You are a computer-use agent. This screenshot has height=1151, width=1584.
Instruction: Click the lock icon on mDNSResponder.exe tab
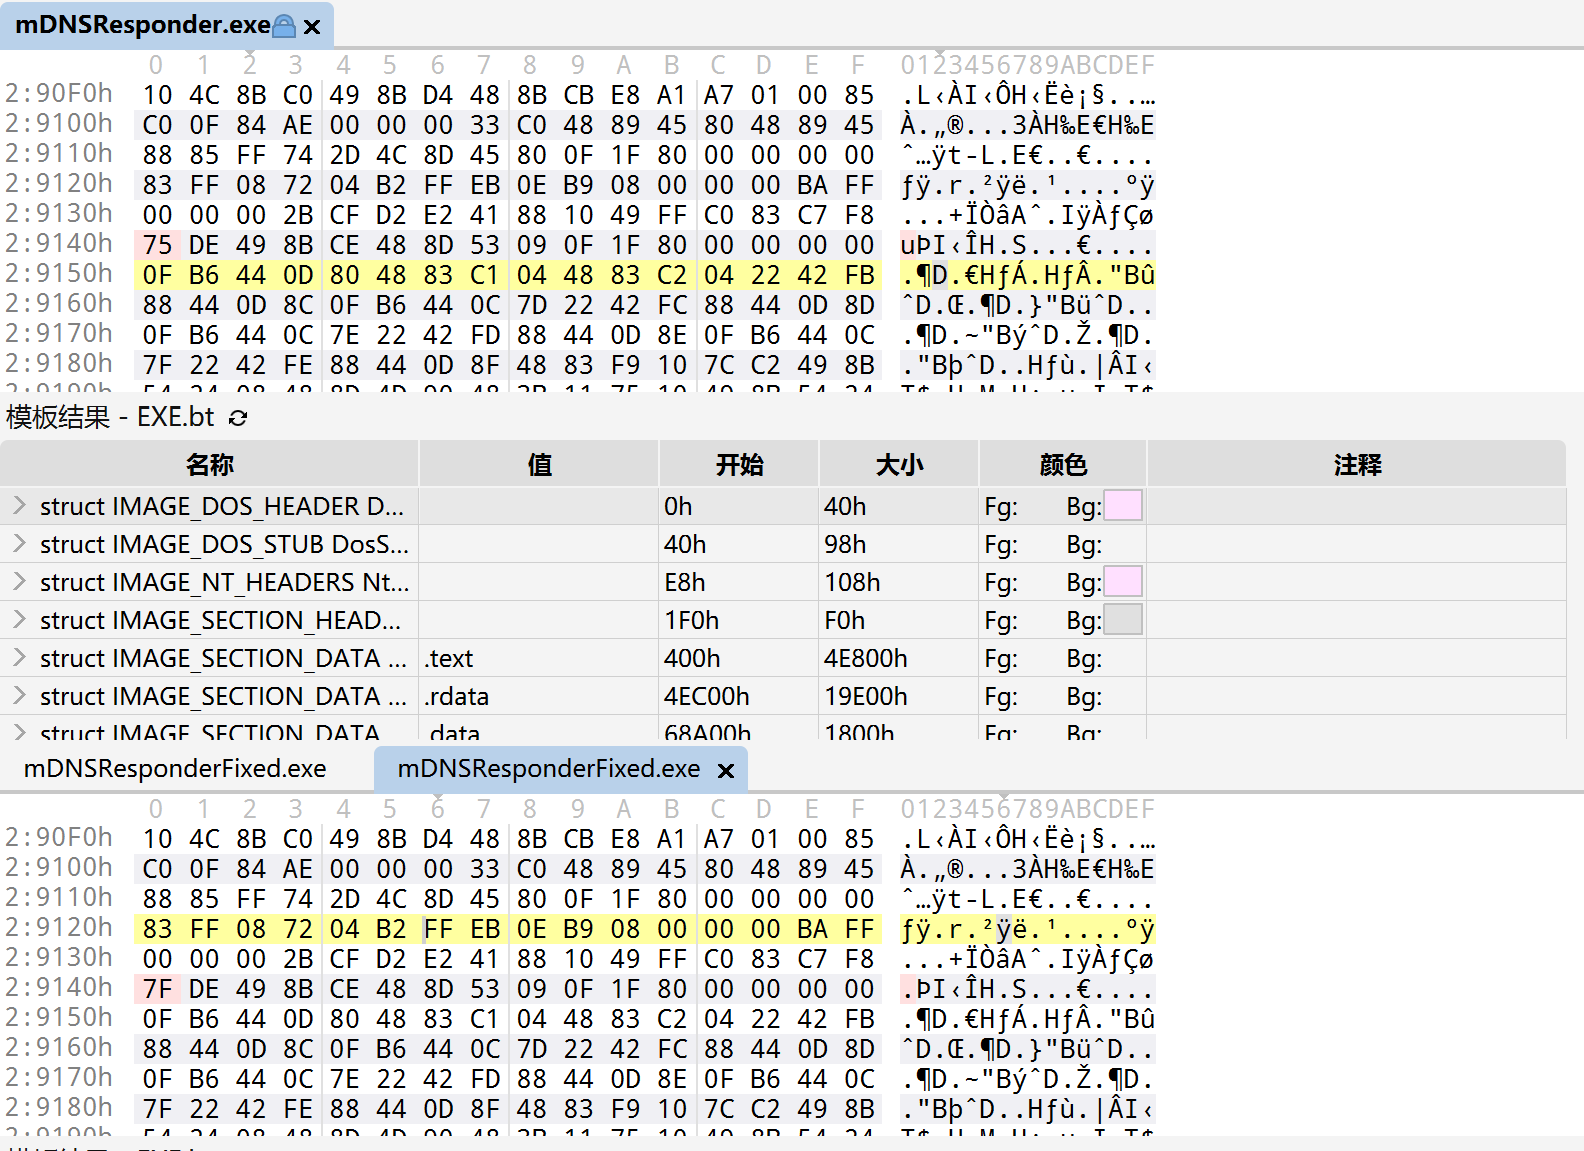coord(284,26)
